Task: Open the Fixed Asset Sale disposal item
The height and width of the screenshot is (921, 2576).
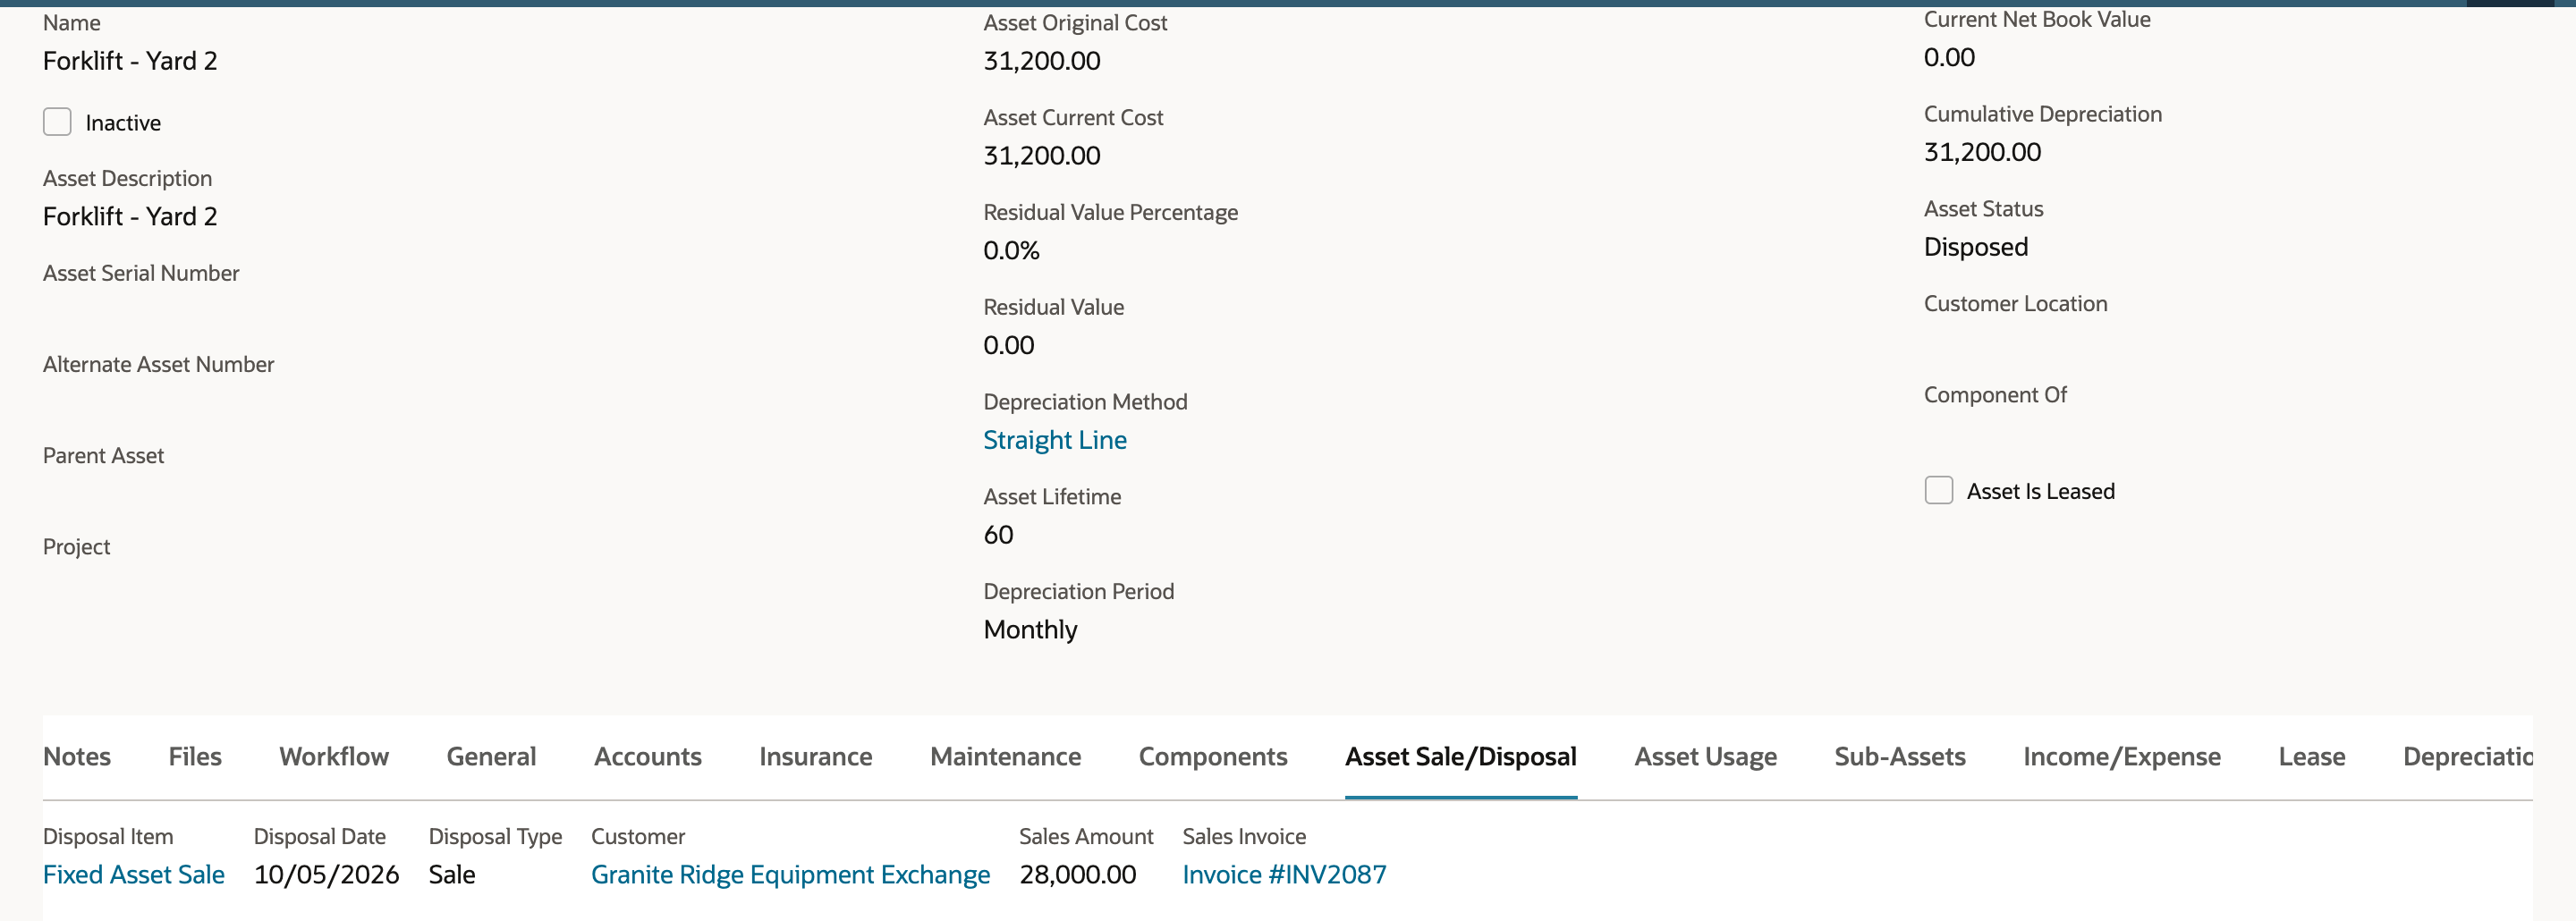Action: click(134, 874)
